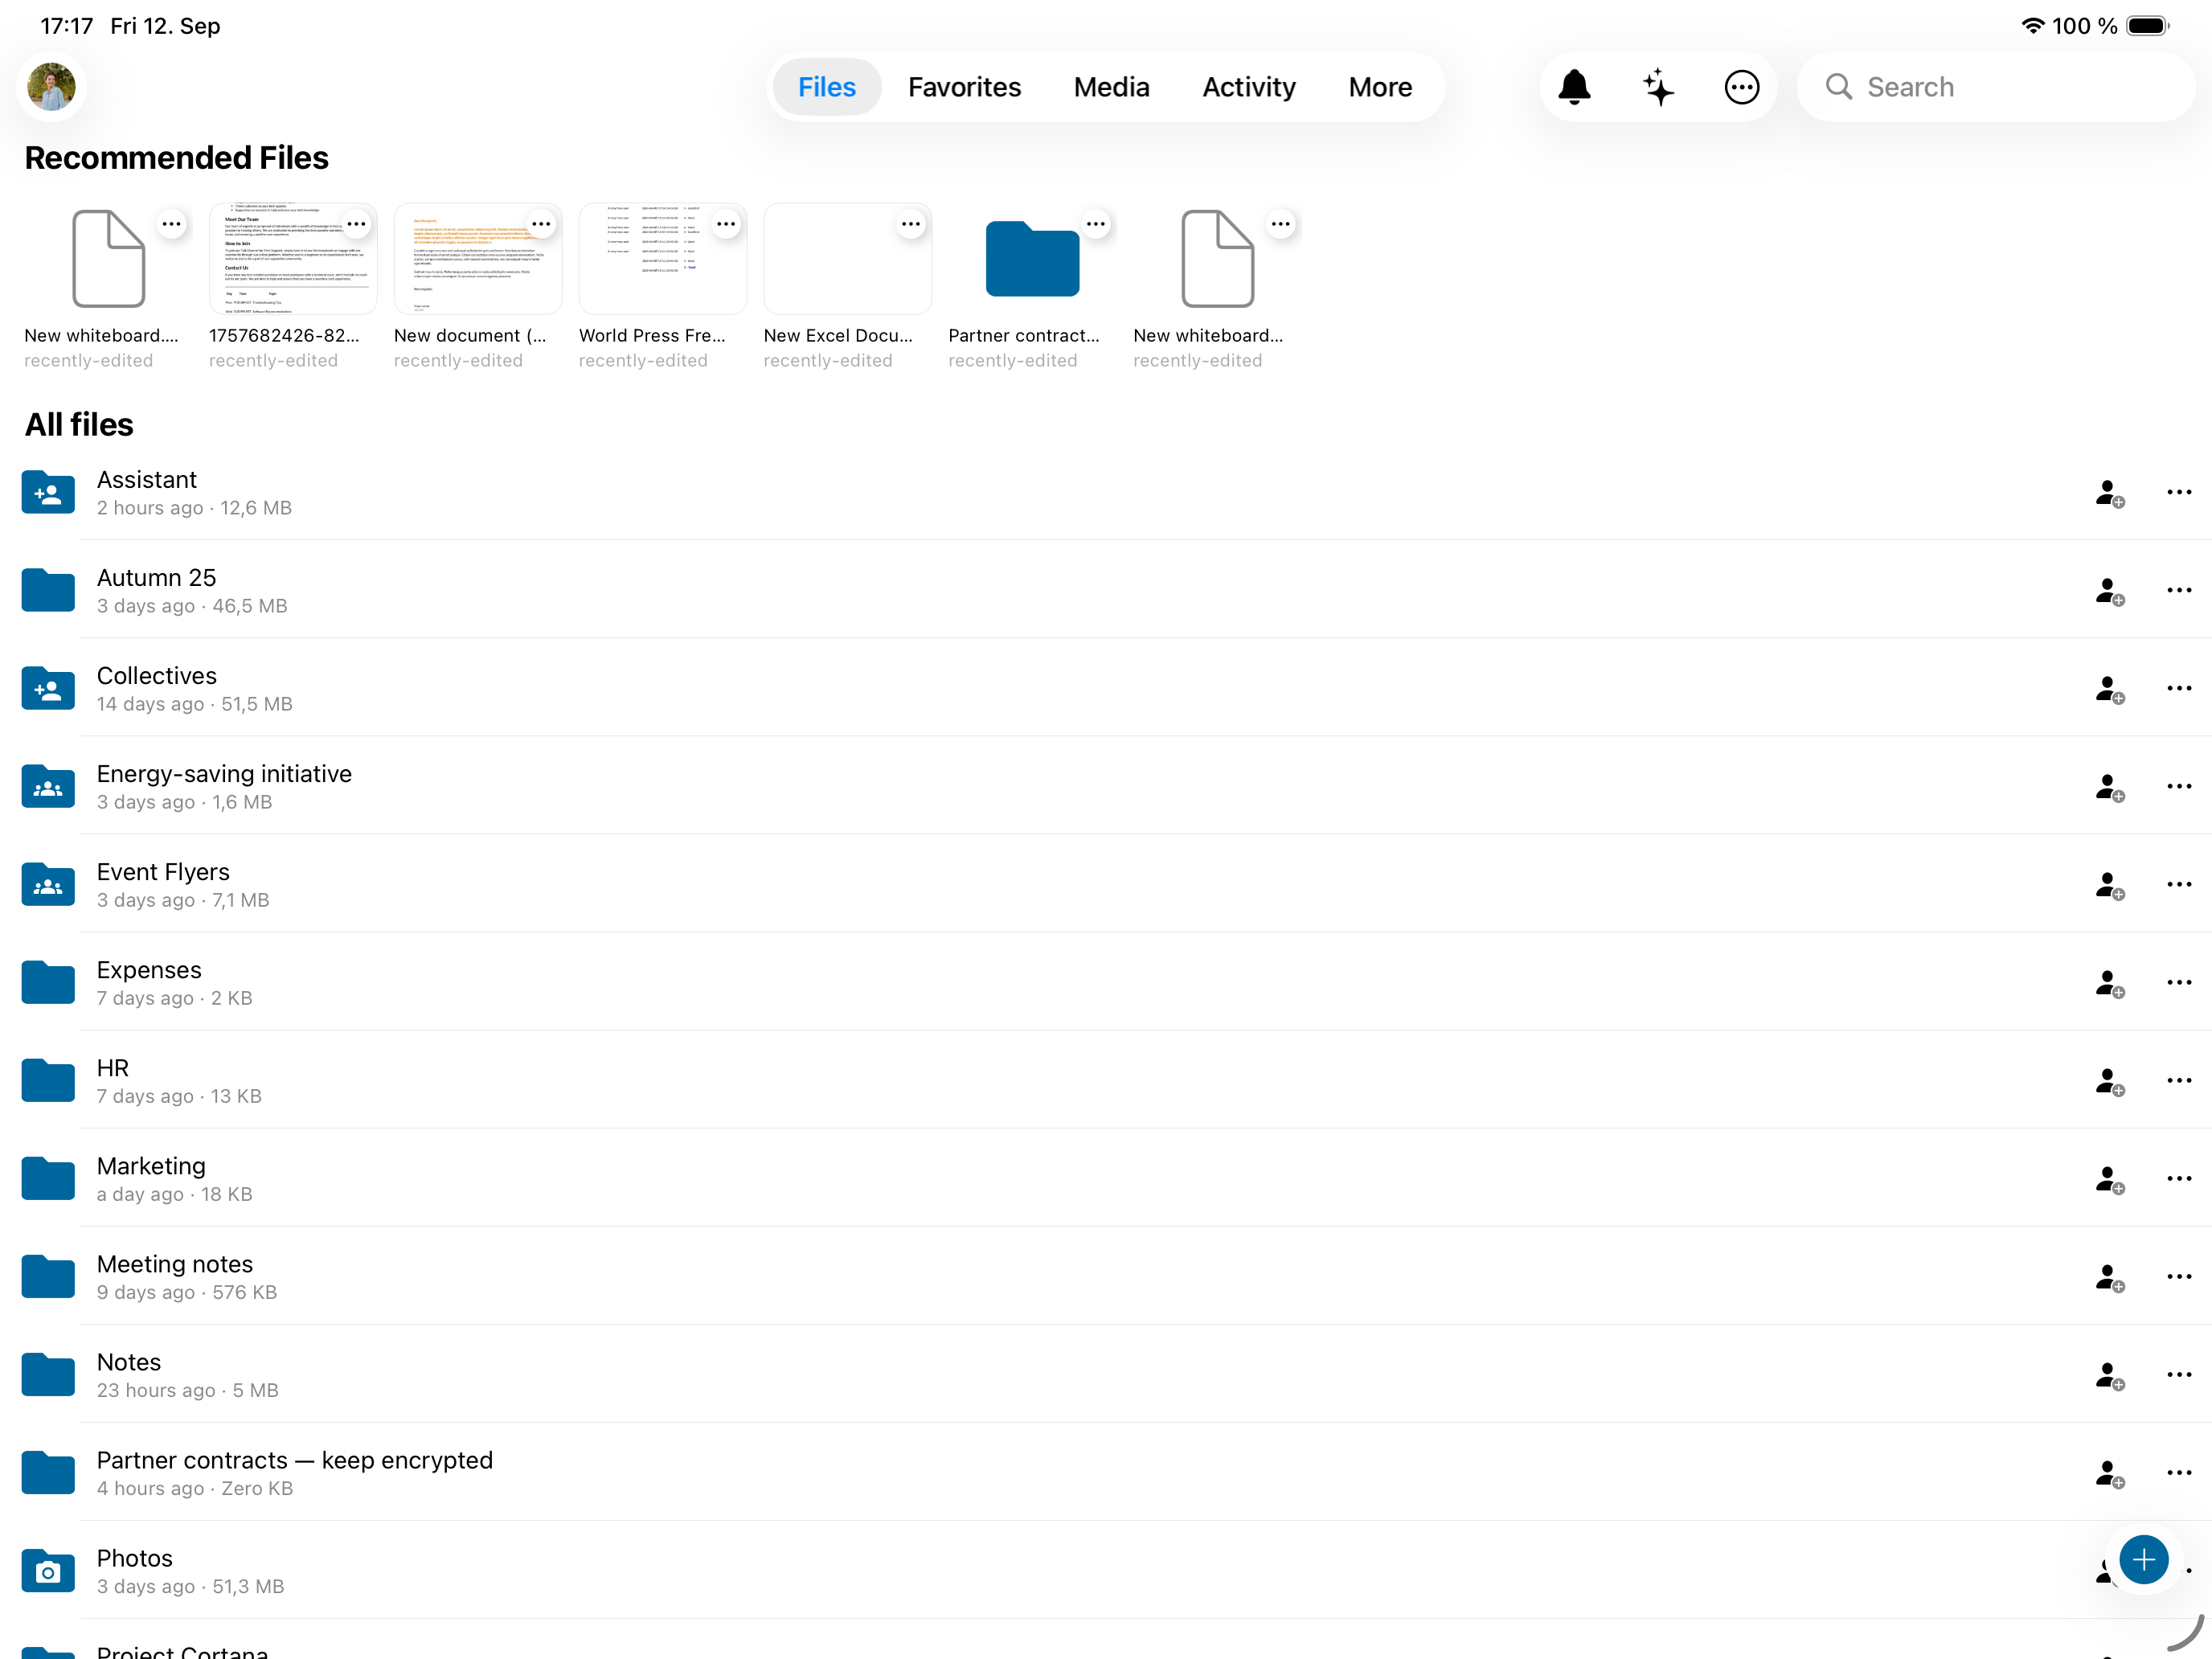Tap the add-share person icon next to Collectives
Screen dimensions: 2212x1659
click(x=2110, y=689)
